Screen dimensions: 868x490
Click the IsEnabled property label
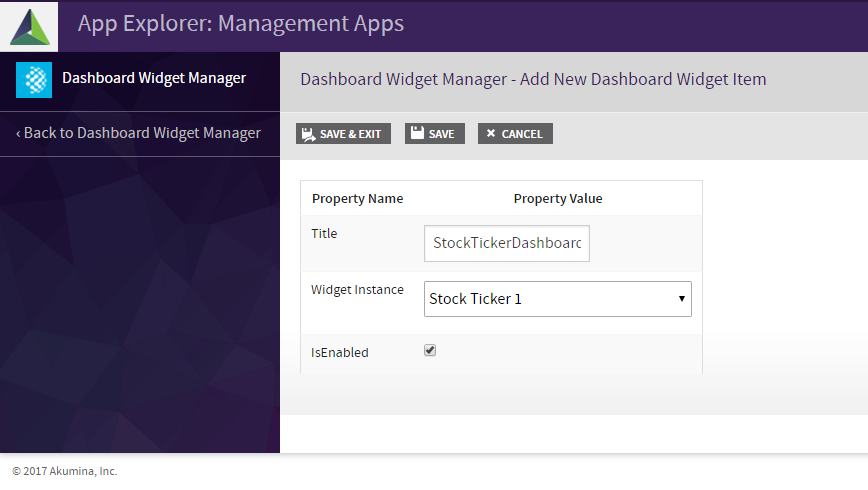[340, 352]
